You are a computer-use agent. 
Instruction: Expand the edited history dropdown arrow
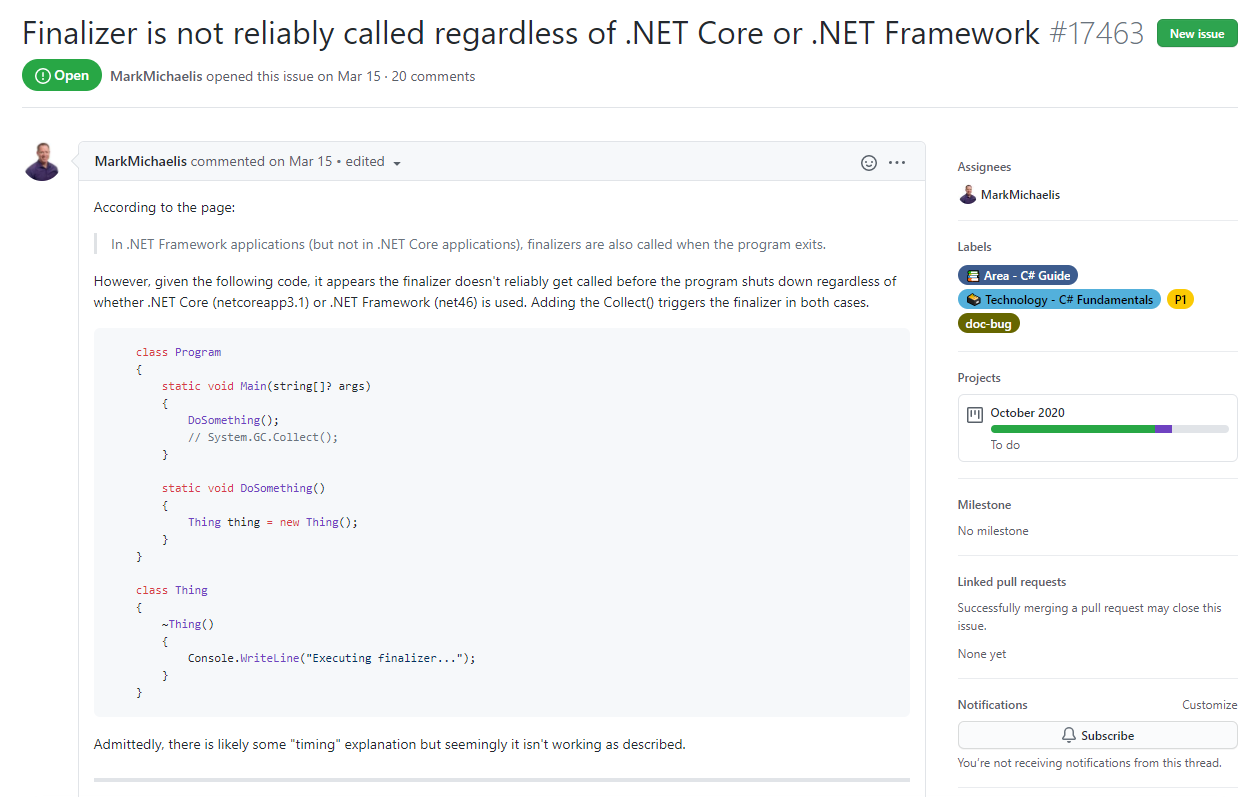pyautogui.click(x=397, y=163)
